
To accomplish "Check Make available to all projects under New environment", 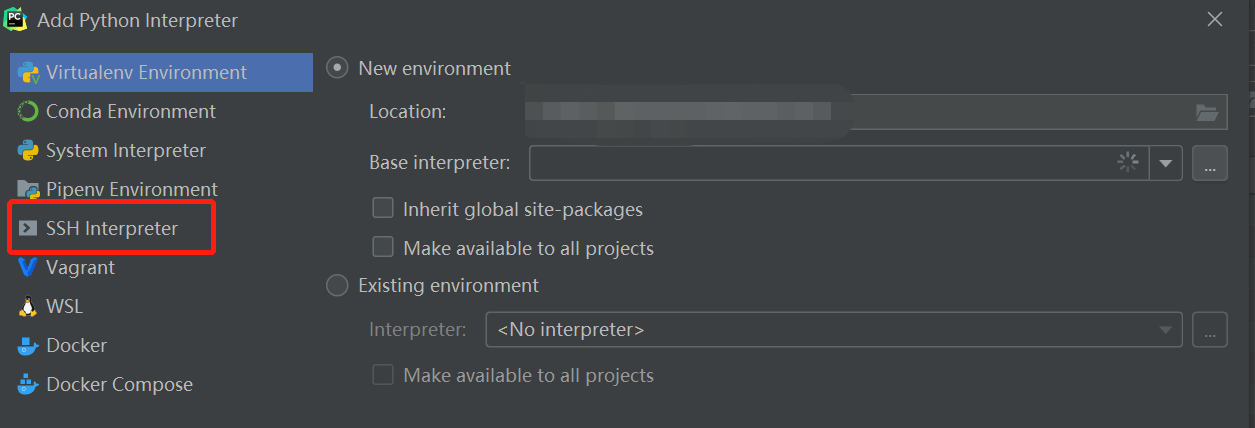I will (x=382, y=247).
